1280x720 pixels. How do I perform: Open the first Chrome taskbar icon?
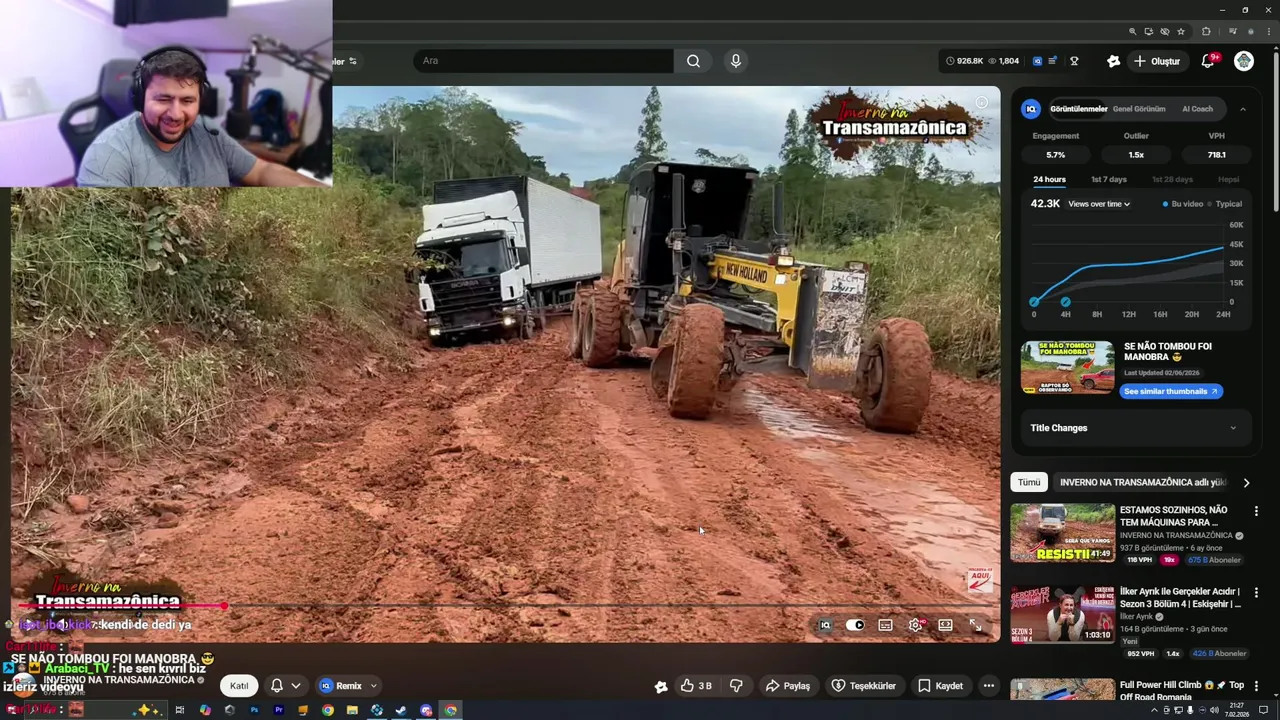tap(327, 710)
